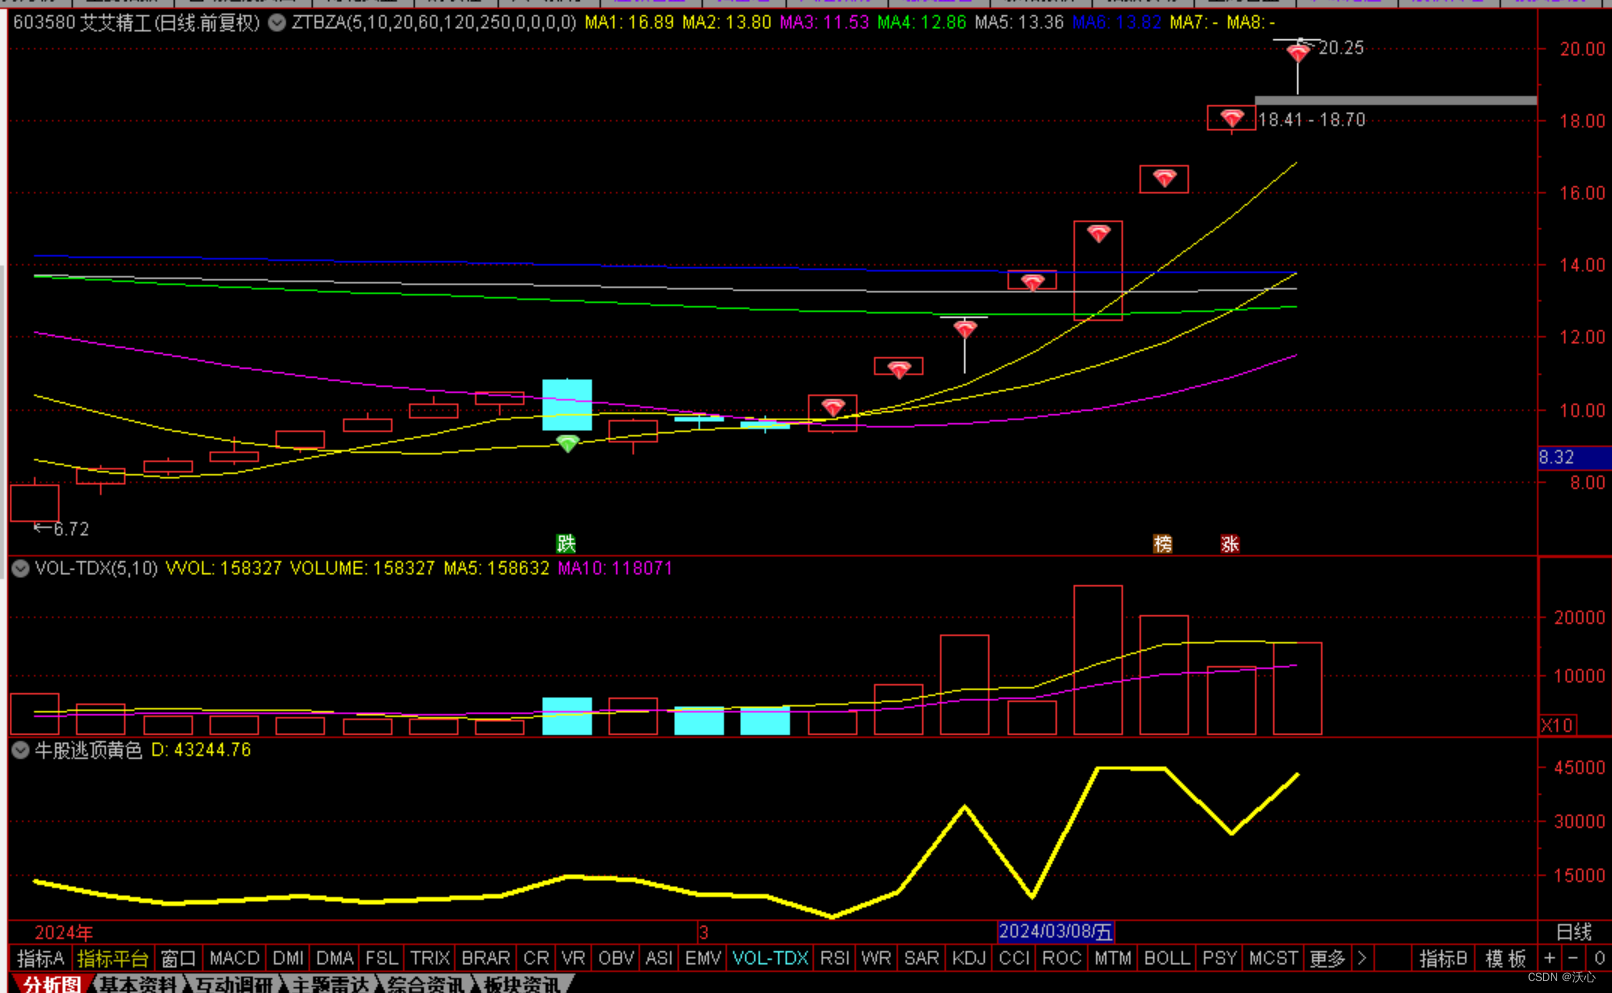Image resolution: width=1612 pixels, height=993 pixels.
Task: Switch to the PSY indicator tab
Action: point(1220,958)
